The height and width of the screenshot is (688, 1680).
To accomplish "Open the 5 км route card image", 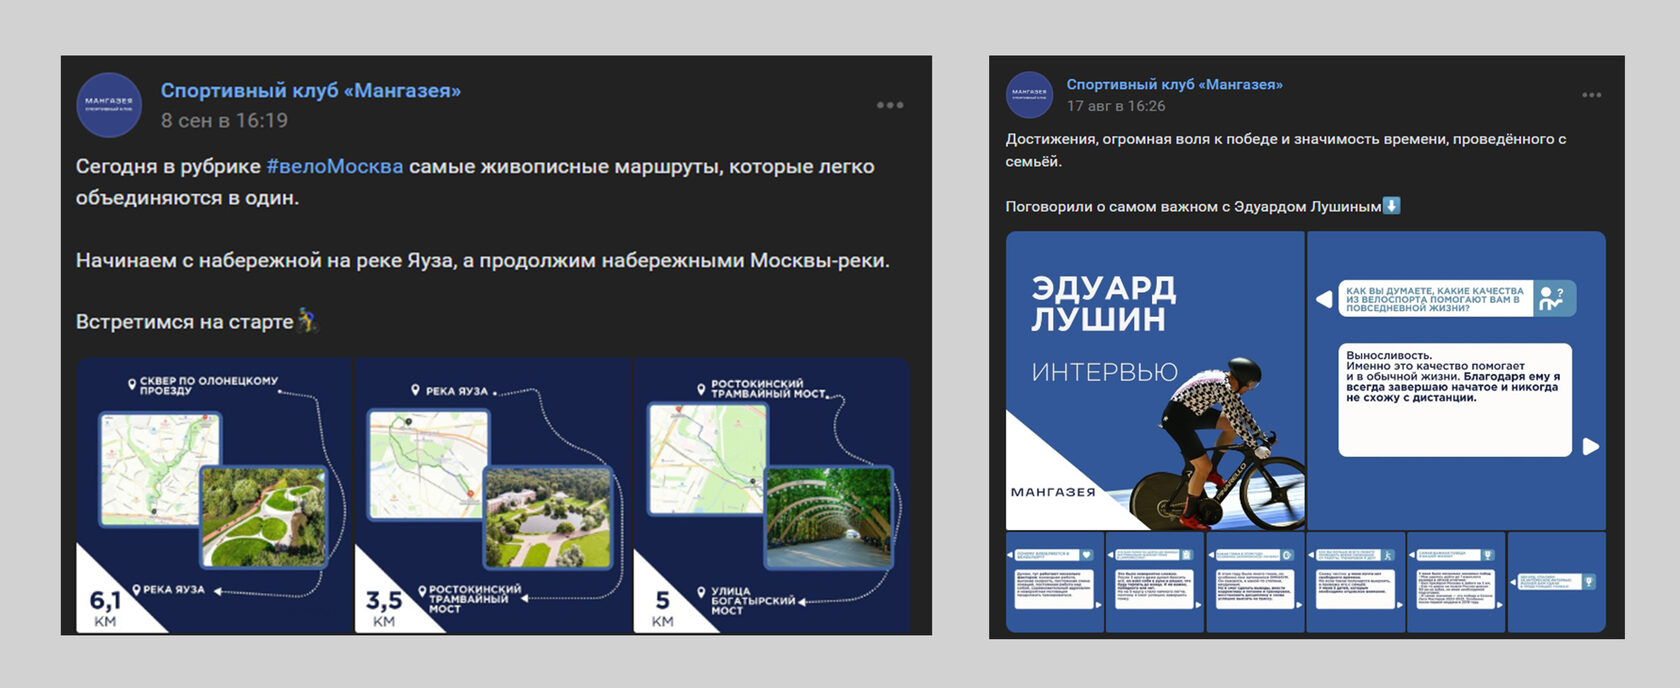I will click(x=771, y=496).
